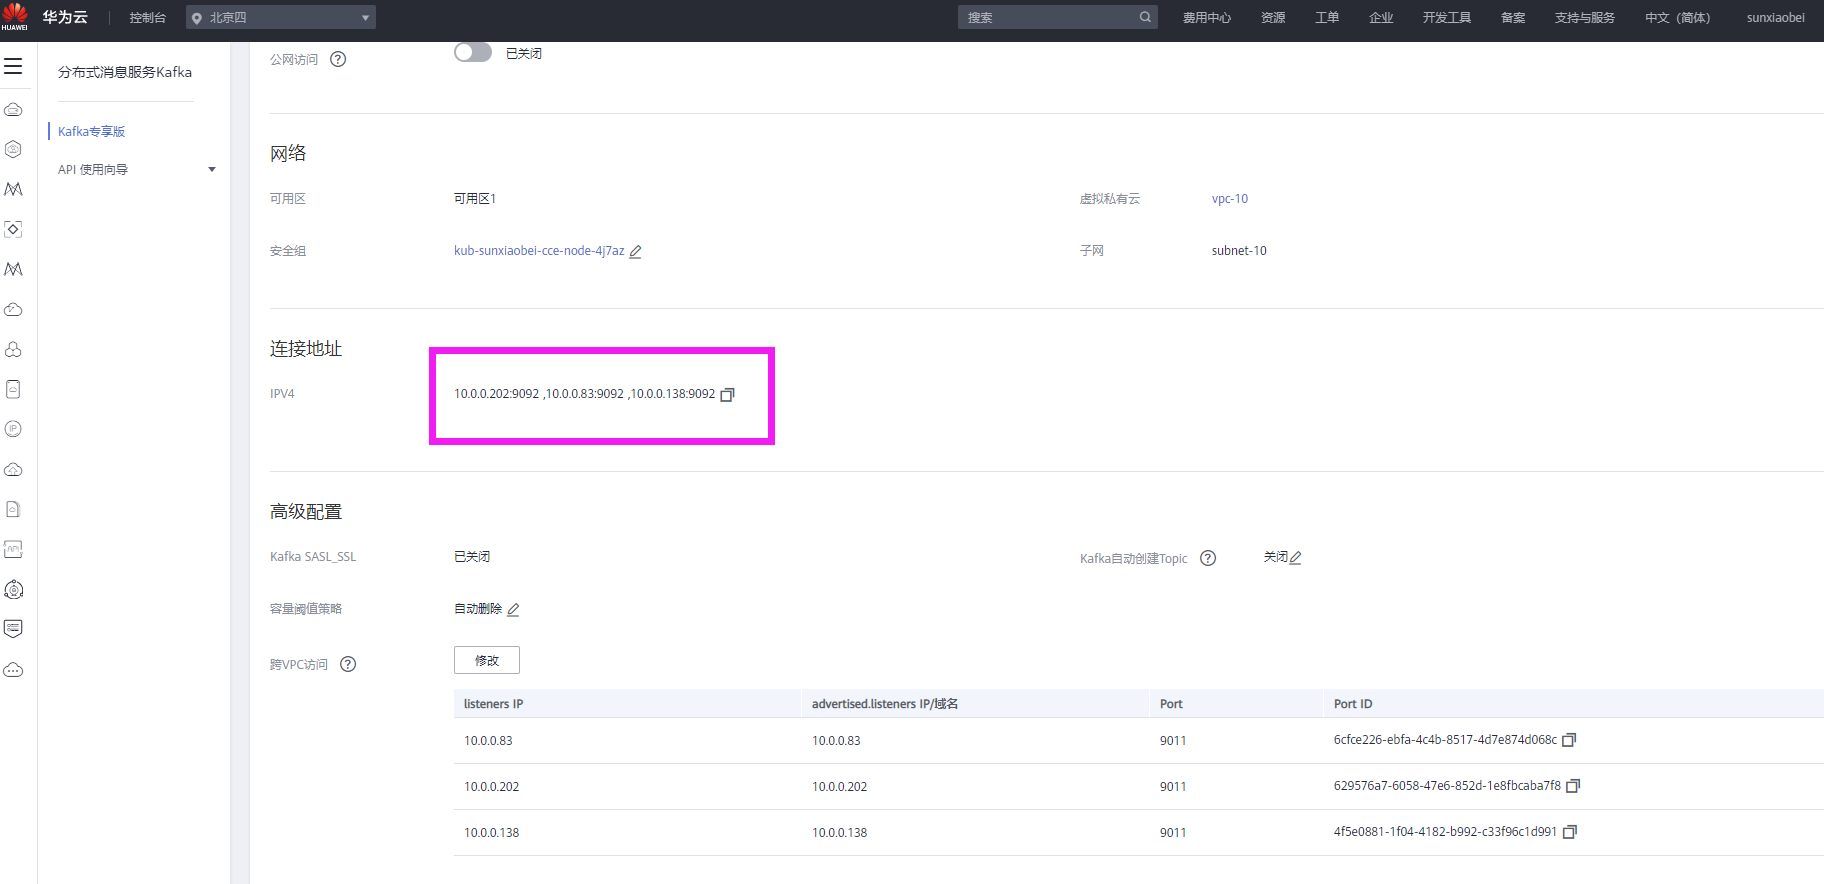Click the circular target sidebar icon
Image resolution: width=1824 pixels, height=884 pixels.
[13, 589]
